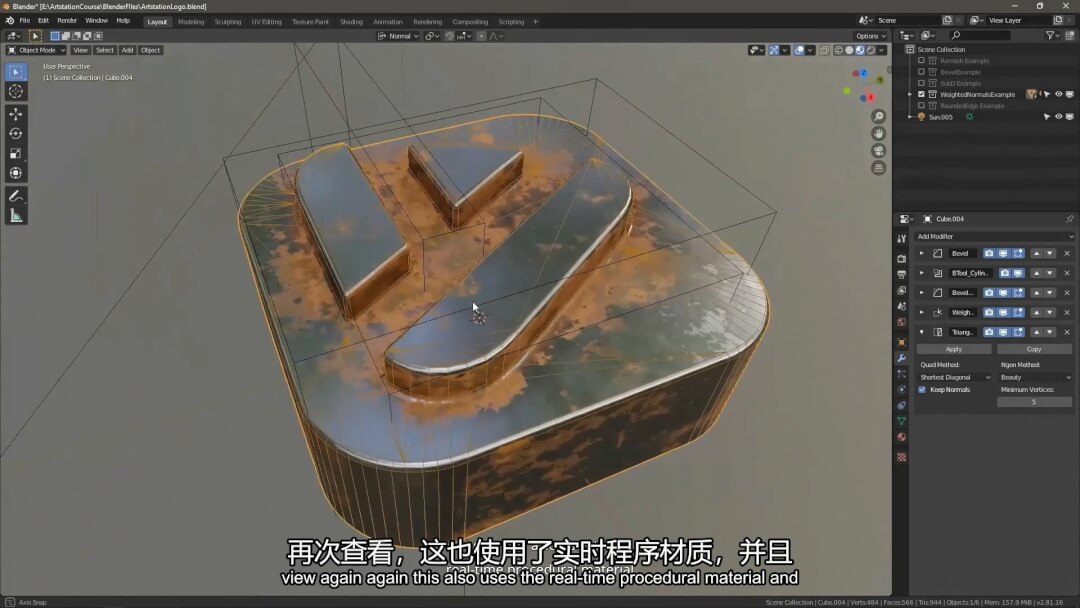Switch perspective/orthographic with grid icon
Image resolution: width=1080 pixels, height=608 pixels.
[x=878, y=168]
